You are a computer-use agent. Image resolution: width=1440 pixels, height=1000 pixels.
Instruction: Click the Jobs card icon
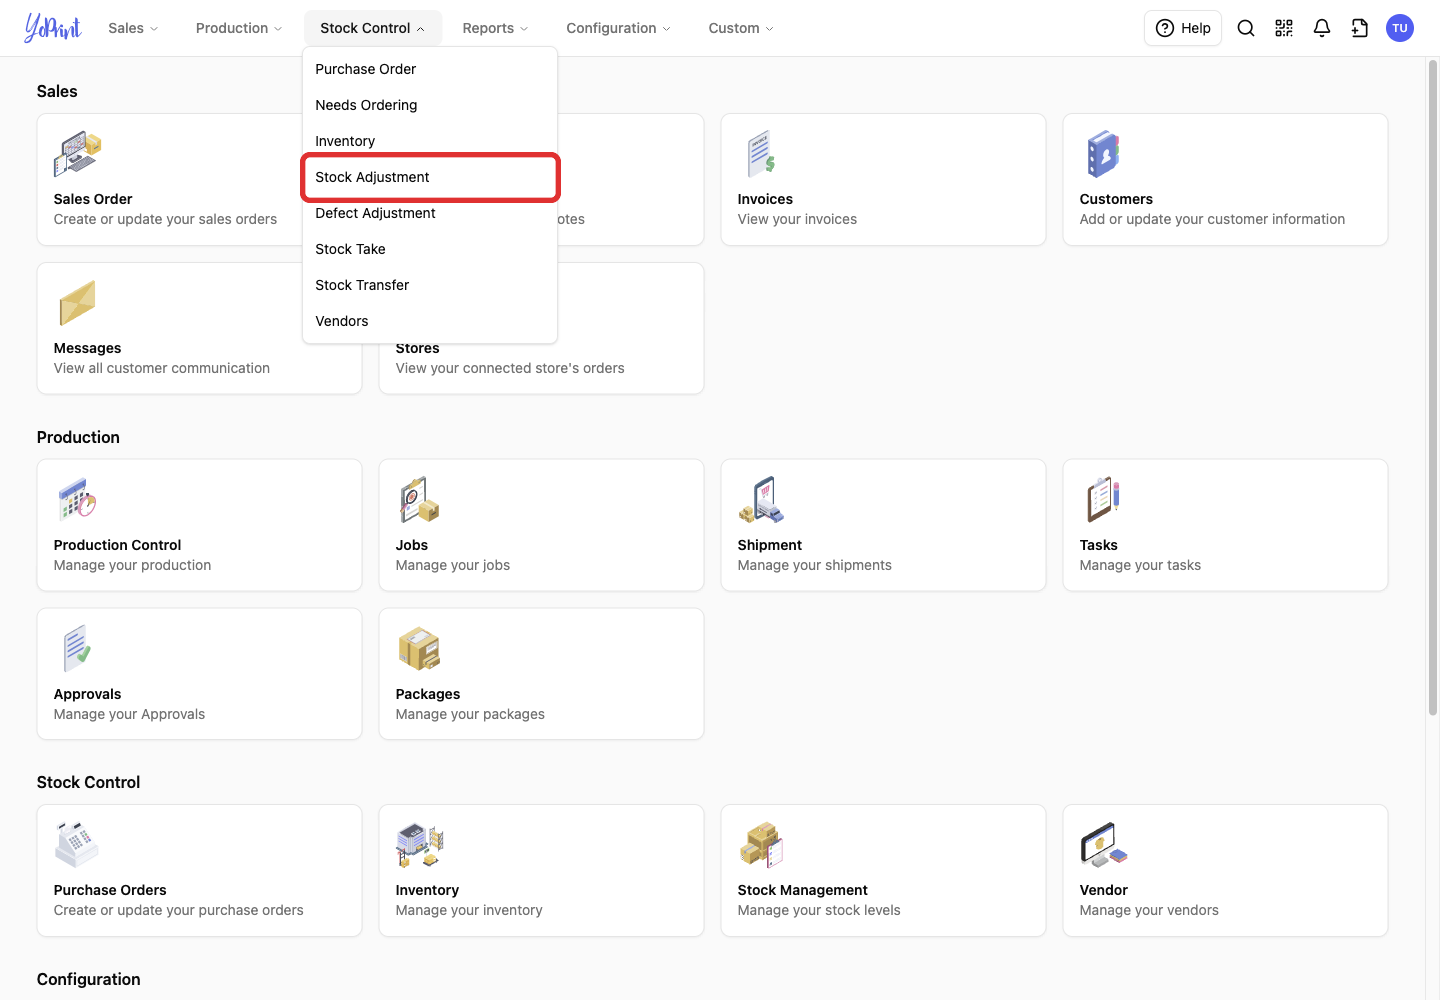tap(419, 500)
